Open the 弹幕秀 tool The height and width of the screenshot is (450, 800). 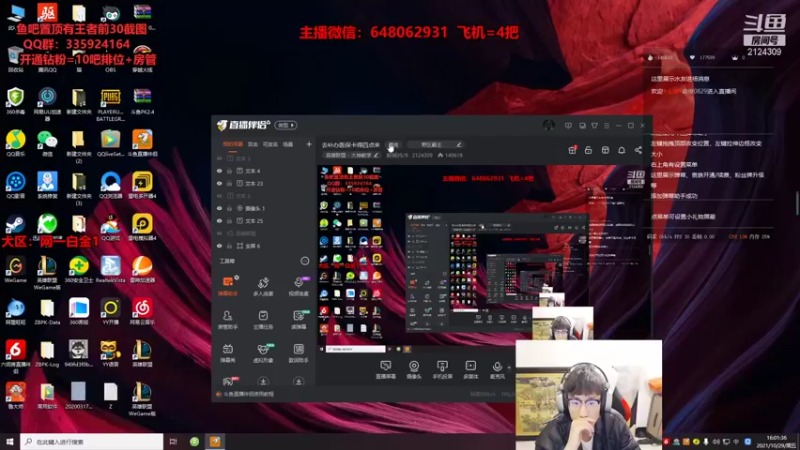228,353
